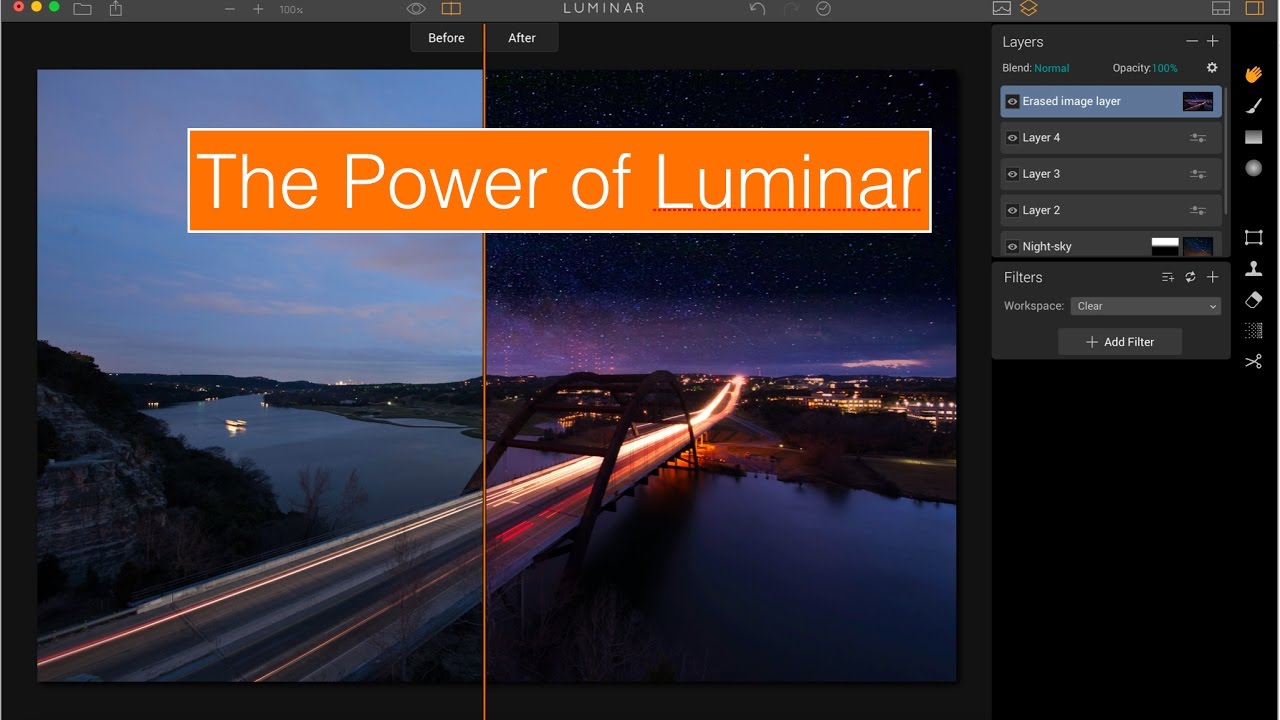Select the Eraser tool
This screenshot has height=720, width=1280.
click(1254, 299)
